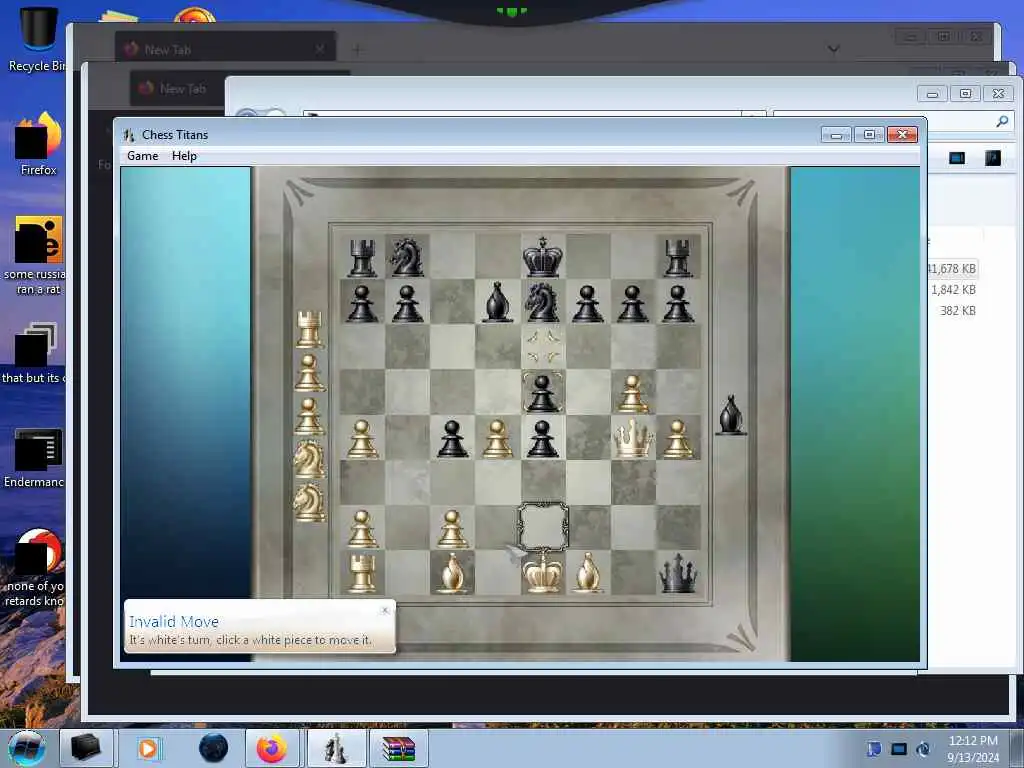
Task: Select the white queen on g4
Action: pos(632,438)
